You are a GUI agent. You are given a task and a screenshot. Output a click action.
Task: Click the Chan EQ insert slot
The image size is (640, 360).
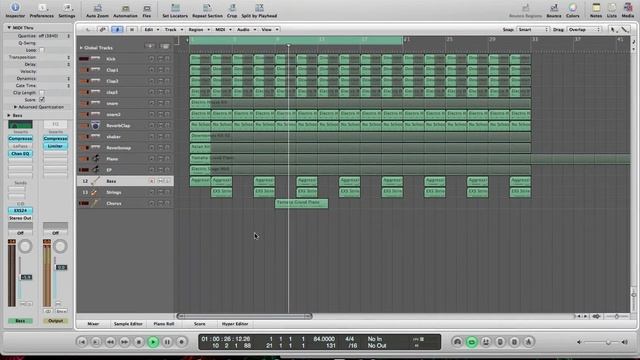tap(20, 153)
